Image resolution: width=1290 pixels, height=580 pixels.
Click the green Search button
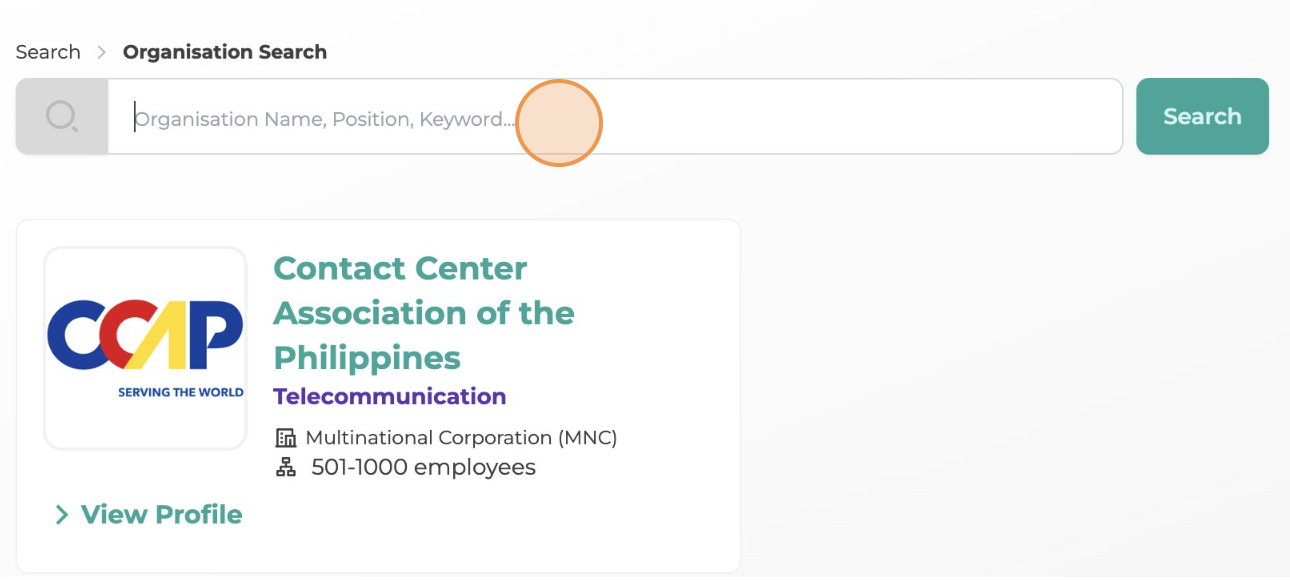1202,116
